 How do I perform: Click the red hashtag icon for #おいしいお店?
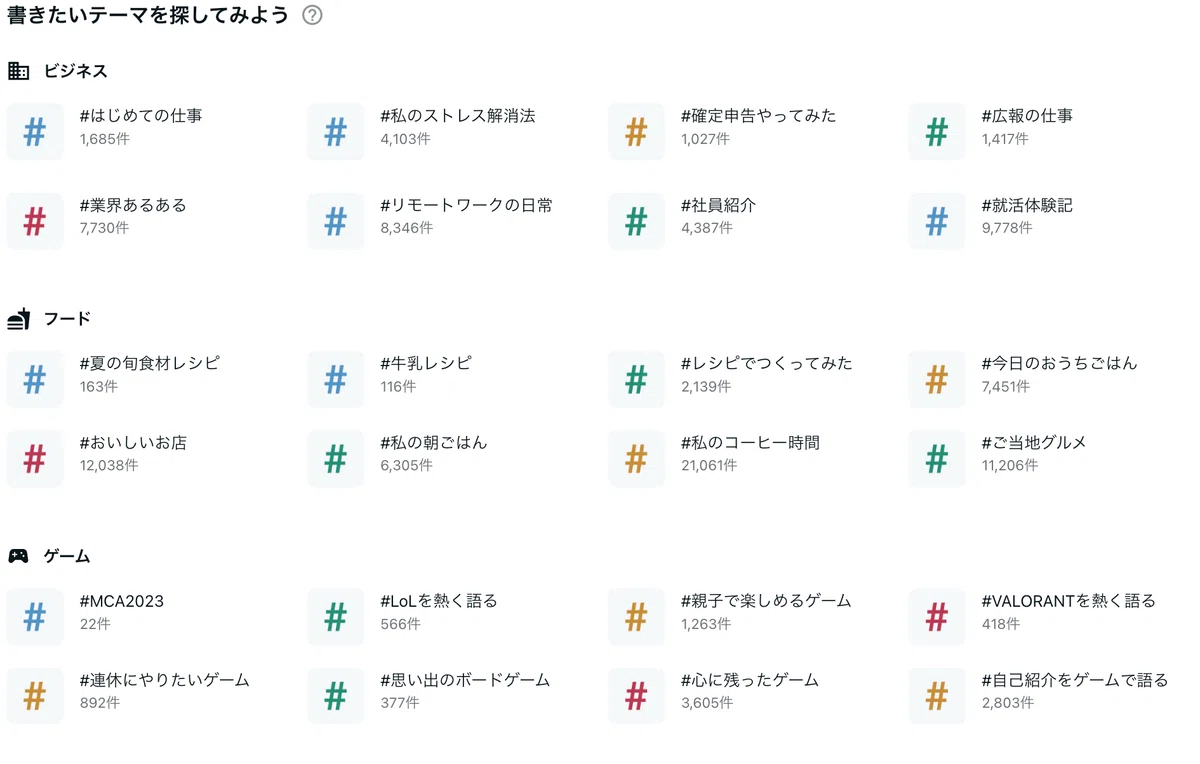(35, 459)
